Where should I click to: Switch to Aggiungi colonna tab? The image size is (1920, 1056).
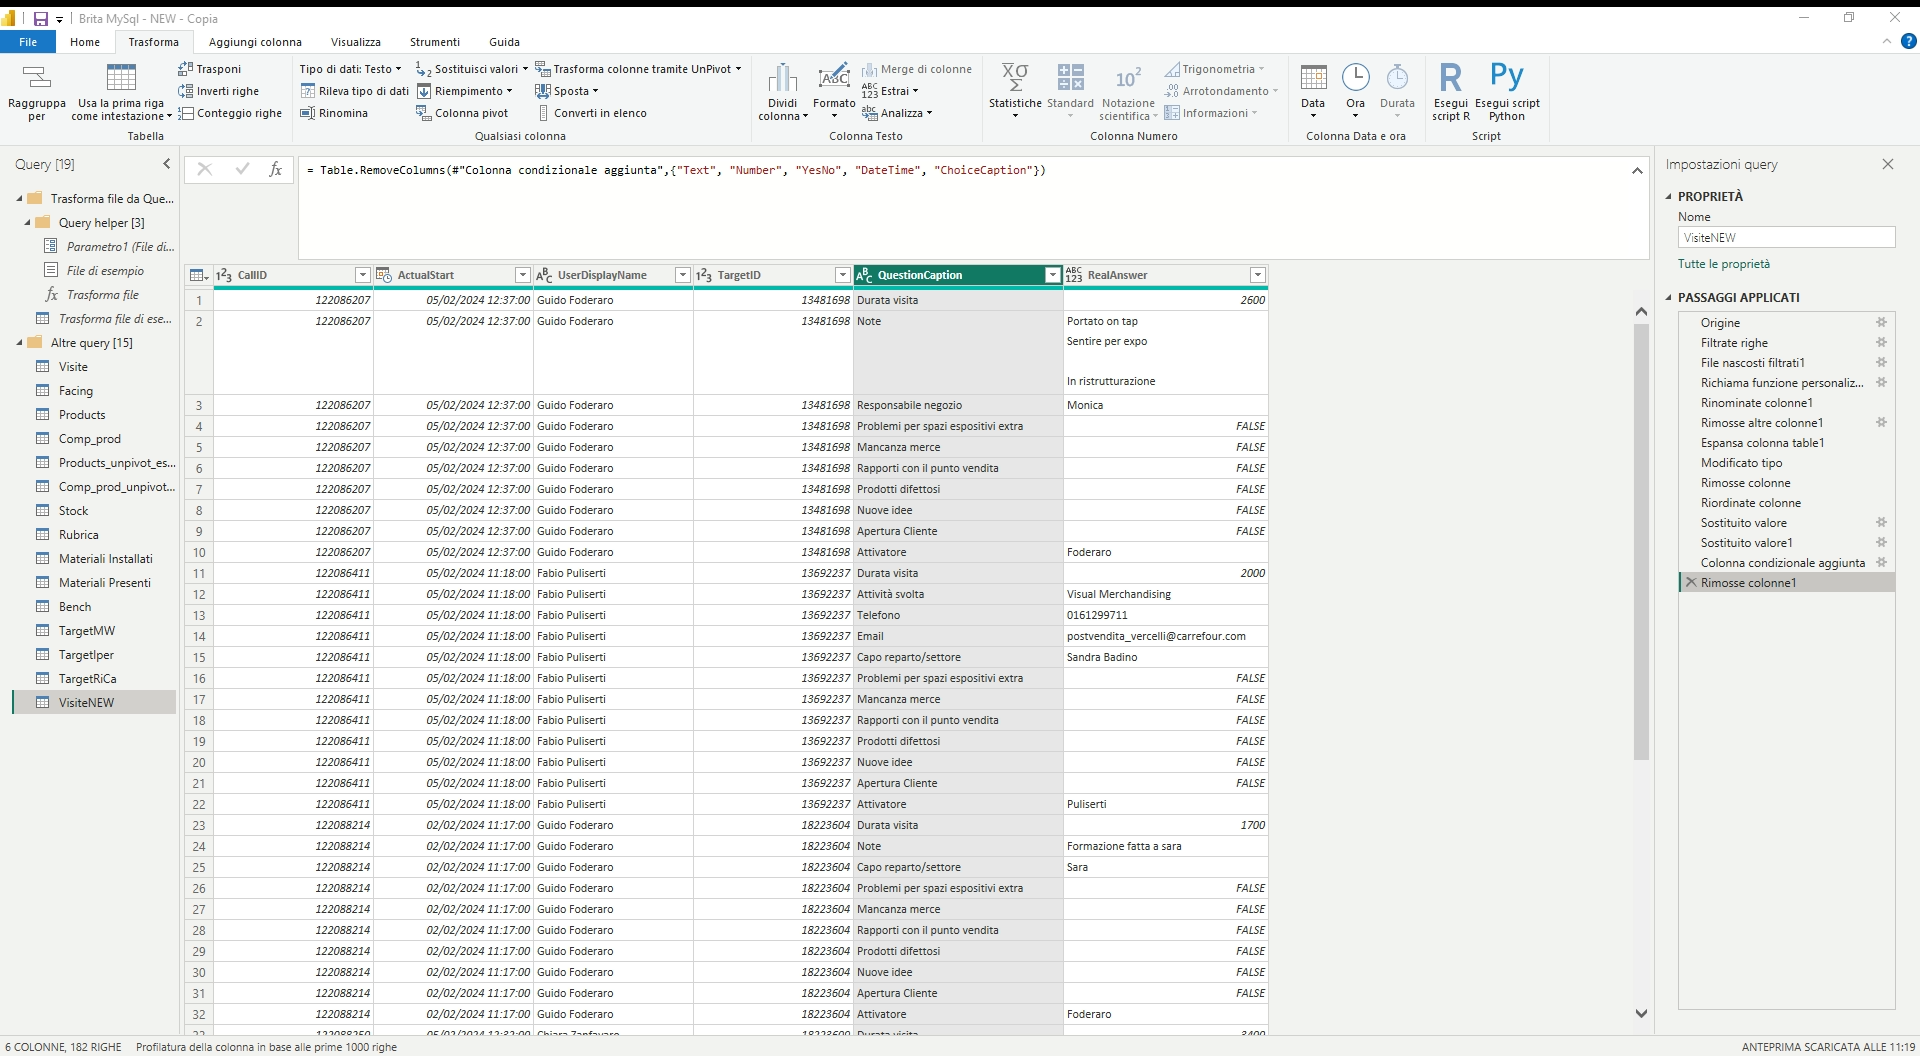point(255,42)
